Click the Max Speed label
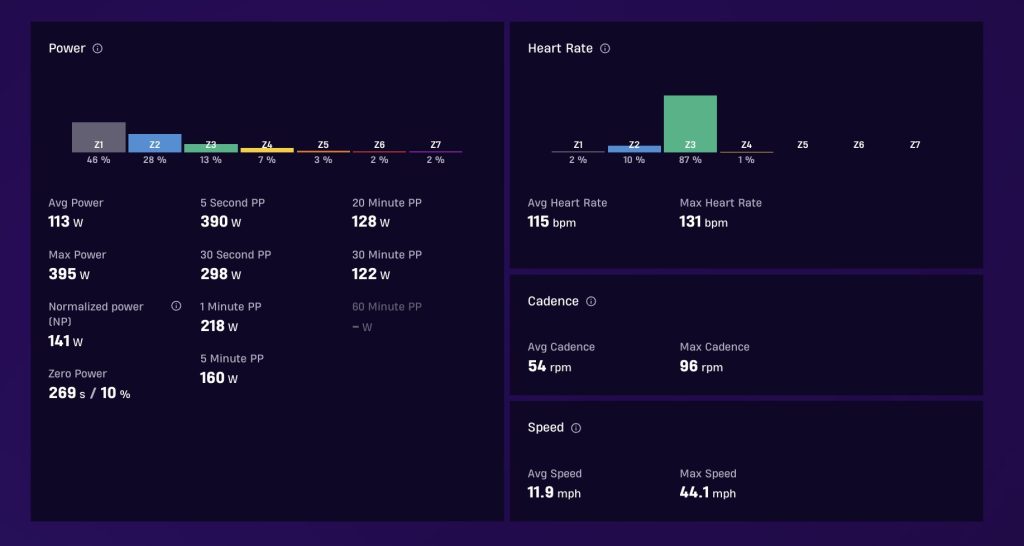Viewport: 1024px width, 546px height. point(708,474)
